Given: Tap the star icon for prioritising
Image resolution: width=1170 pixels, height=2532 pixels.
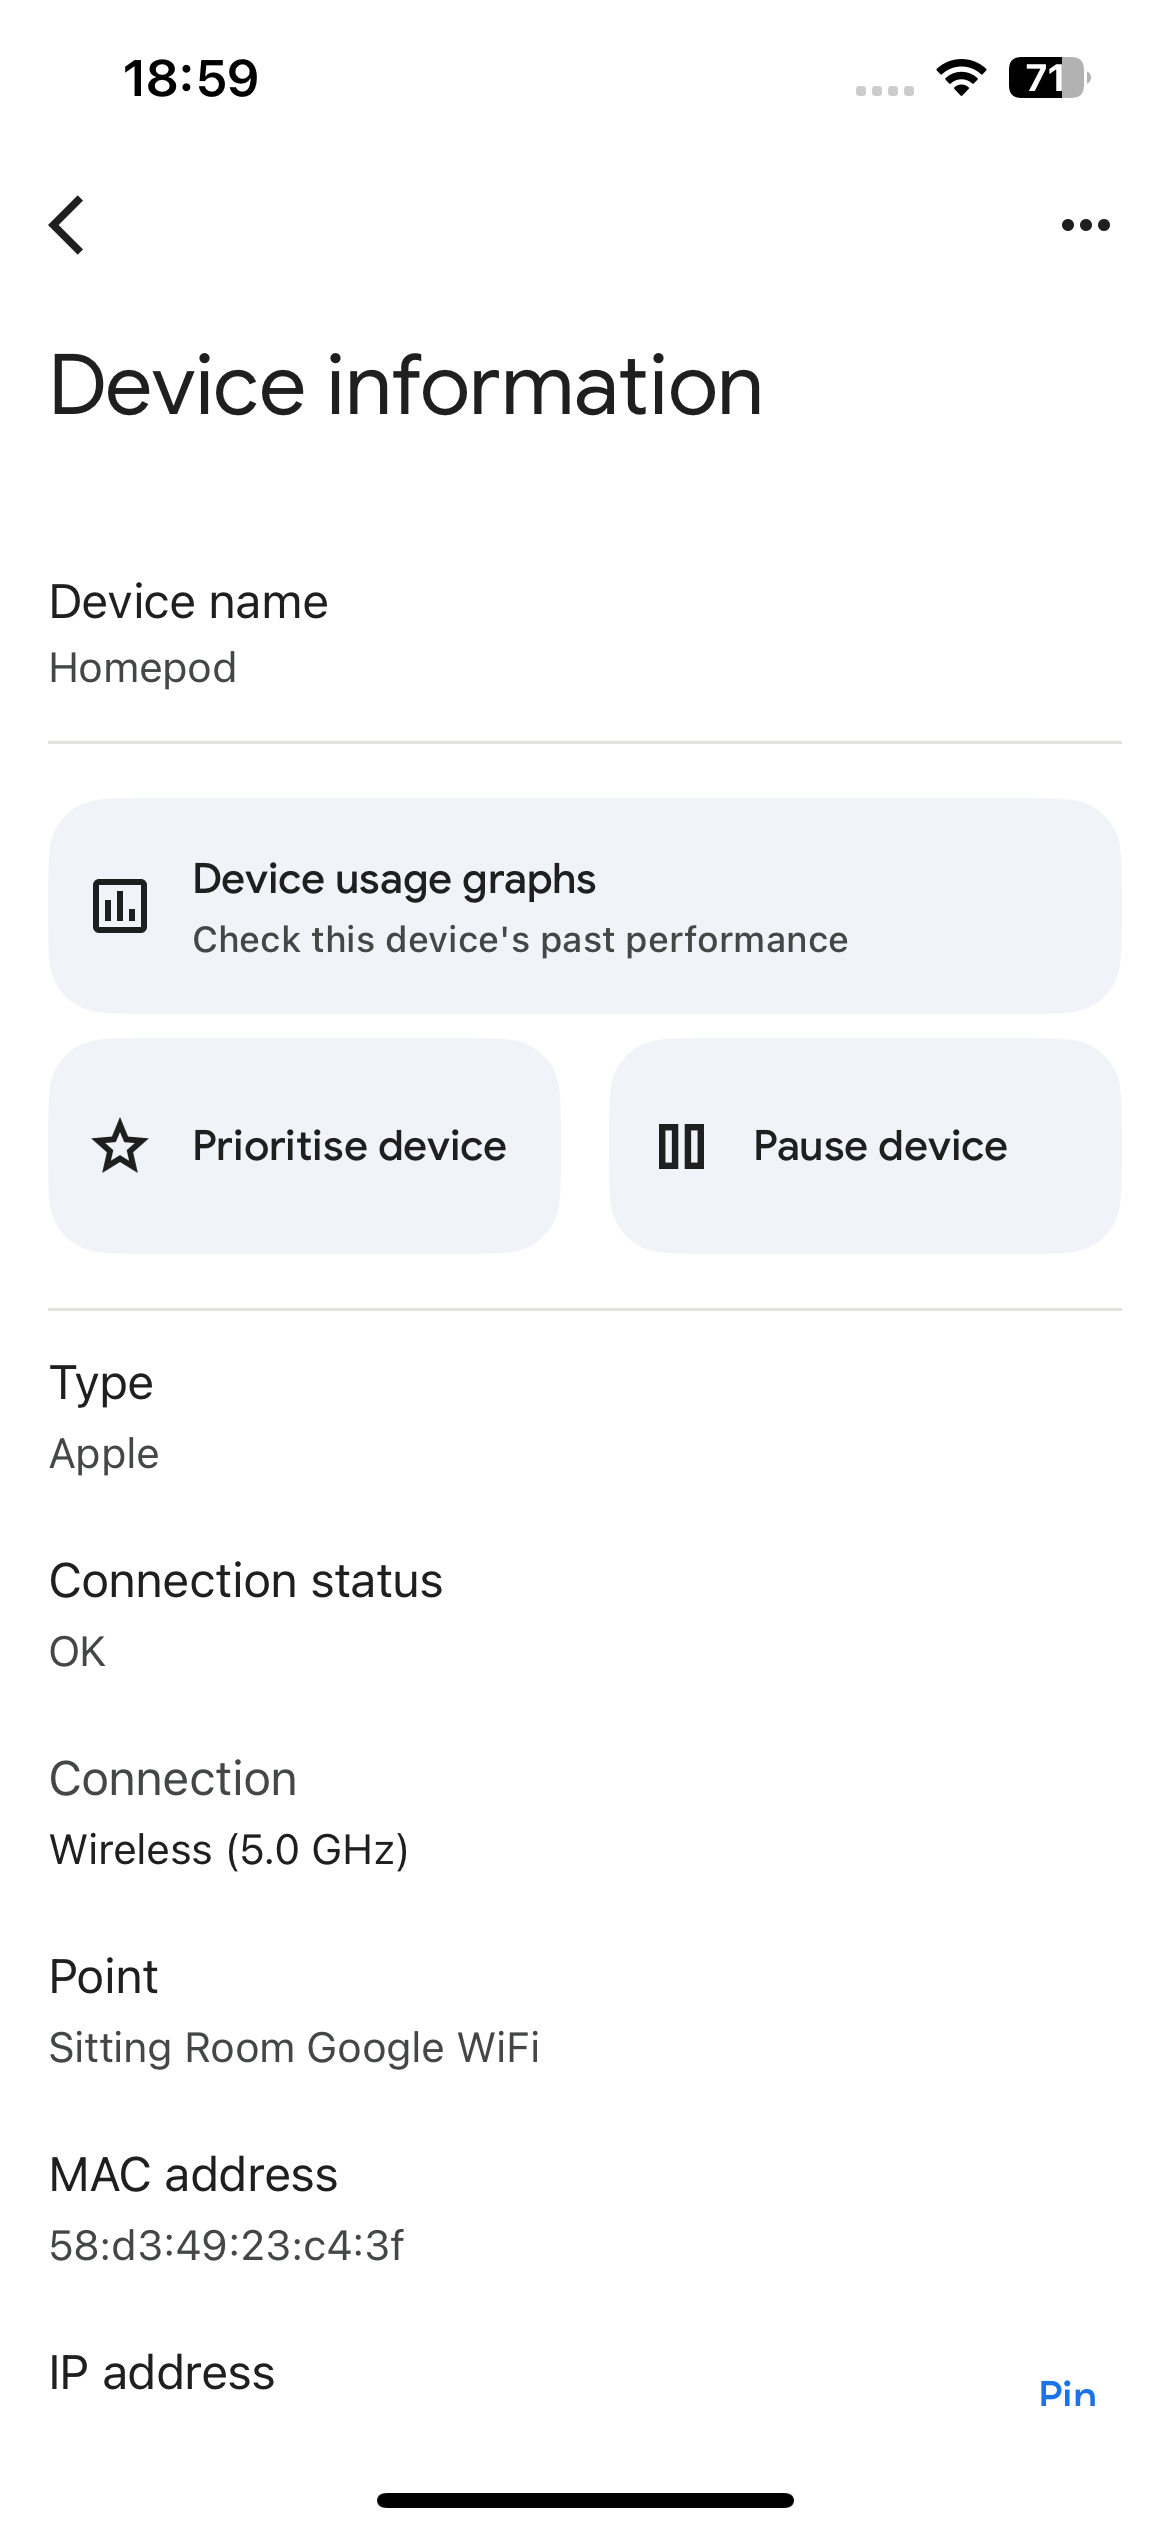Looking at the screenshot, I should pyautogui.click(x=120, y=1146).
